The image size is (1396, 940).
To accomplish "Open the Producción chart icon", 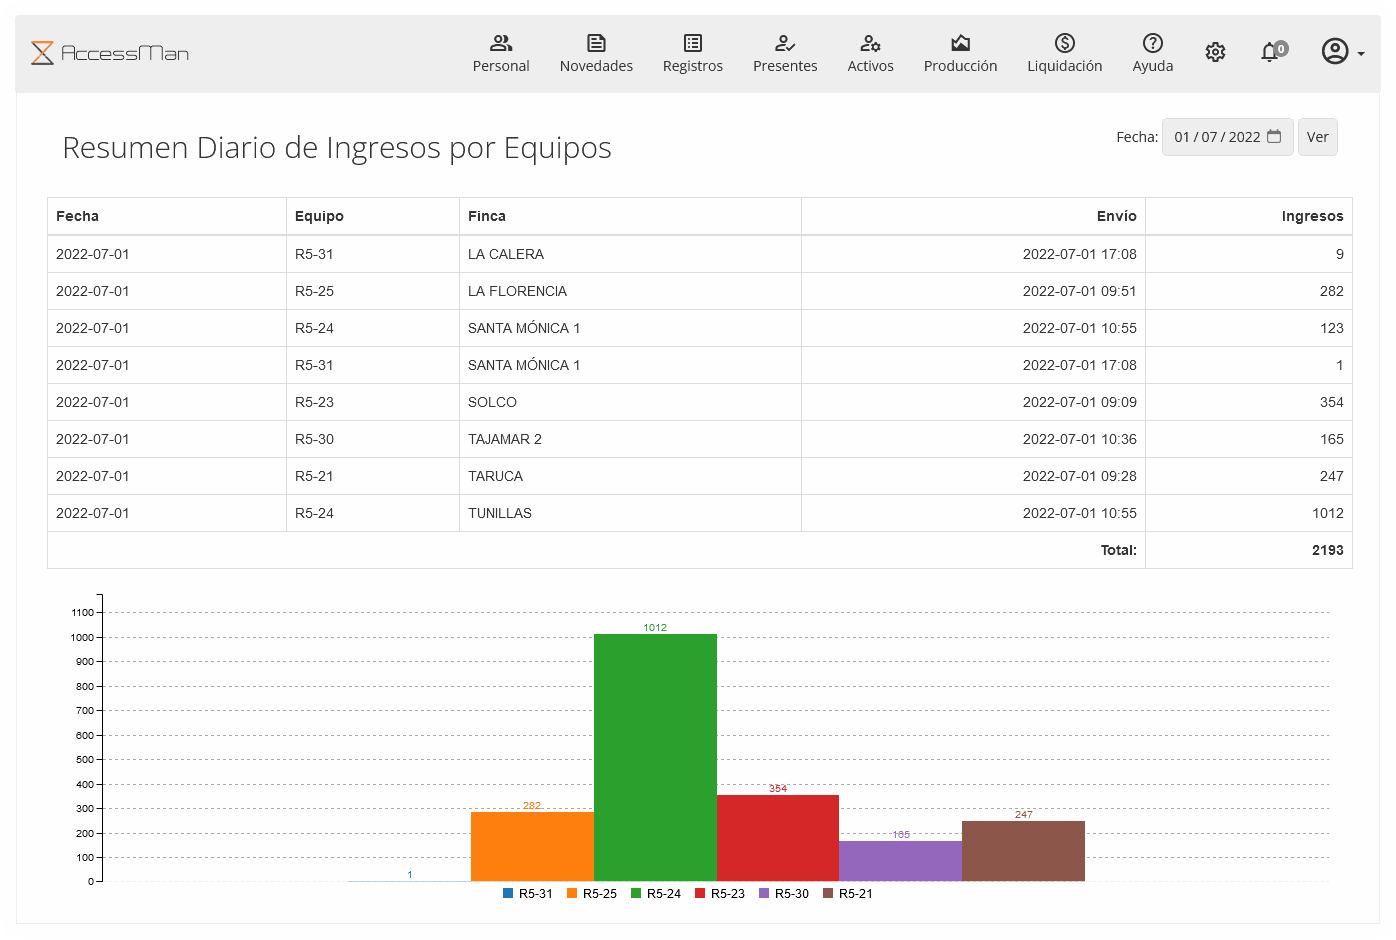I will [x=960, y=43].
